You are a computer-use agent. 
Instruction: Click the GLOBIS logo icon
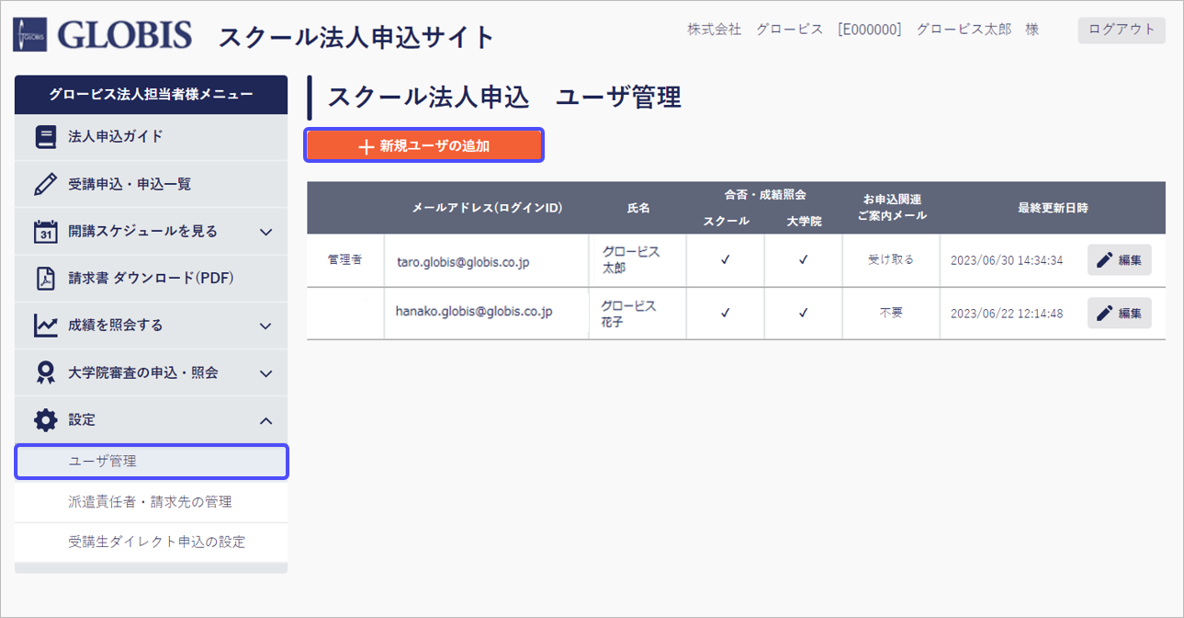click(30, 35)
